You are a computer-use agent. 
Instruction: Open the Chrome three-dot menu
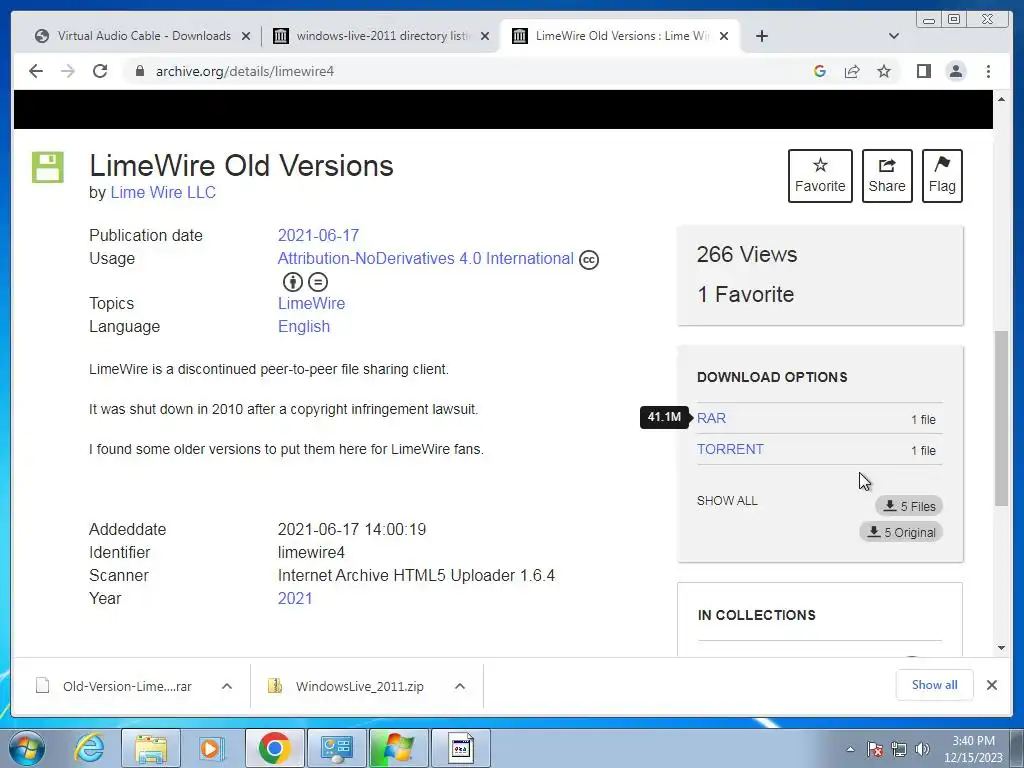(988, 71)
